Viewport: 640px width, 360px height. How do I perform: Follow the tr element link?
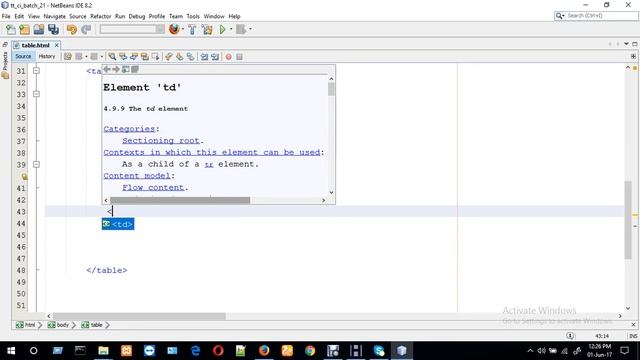point(209,164)
